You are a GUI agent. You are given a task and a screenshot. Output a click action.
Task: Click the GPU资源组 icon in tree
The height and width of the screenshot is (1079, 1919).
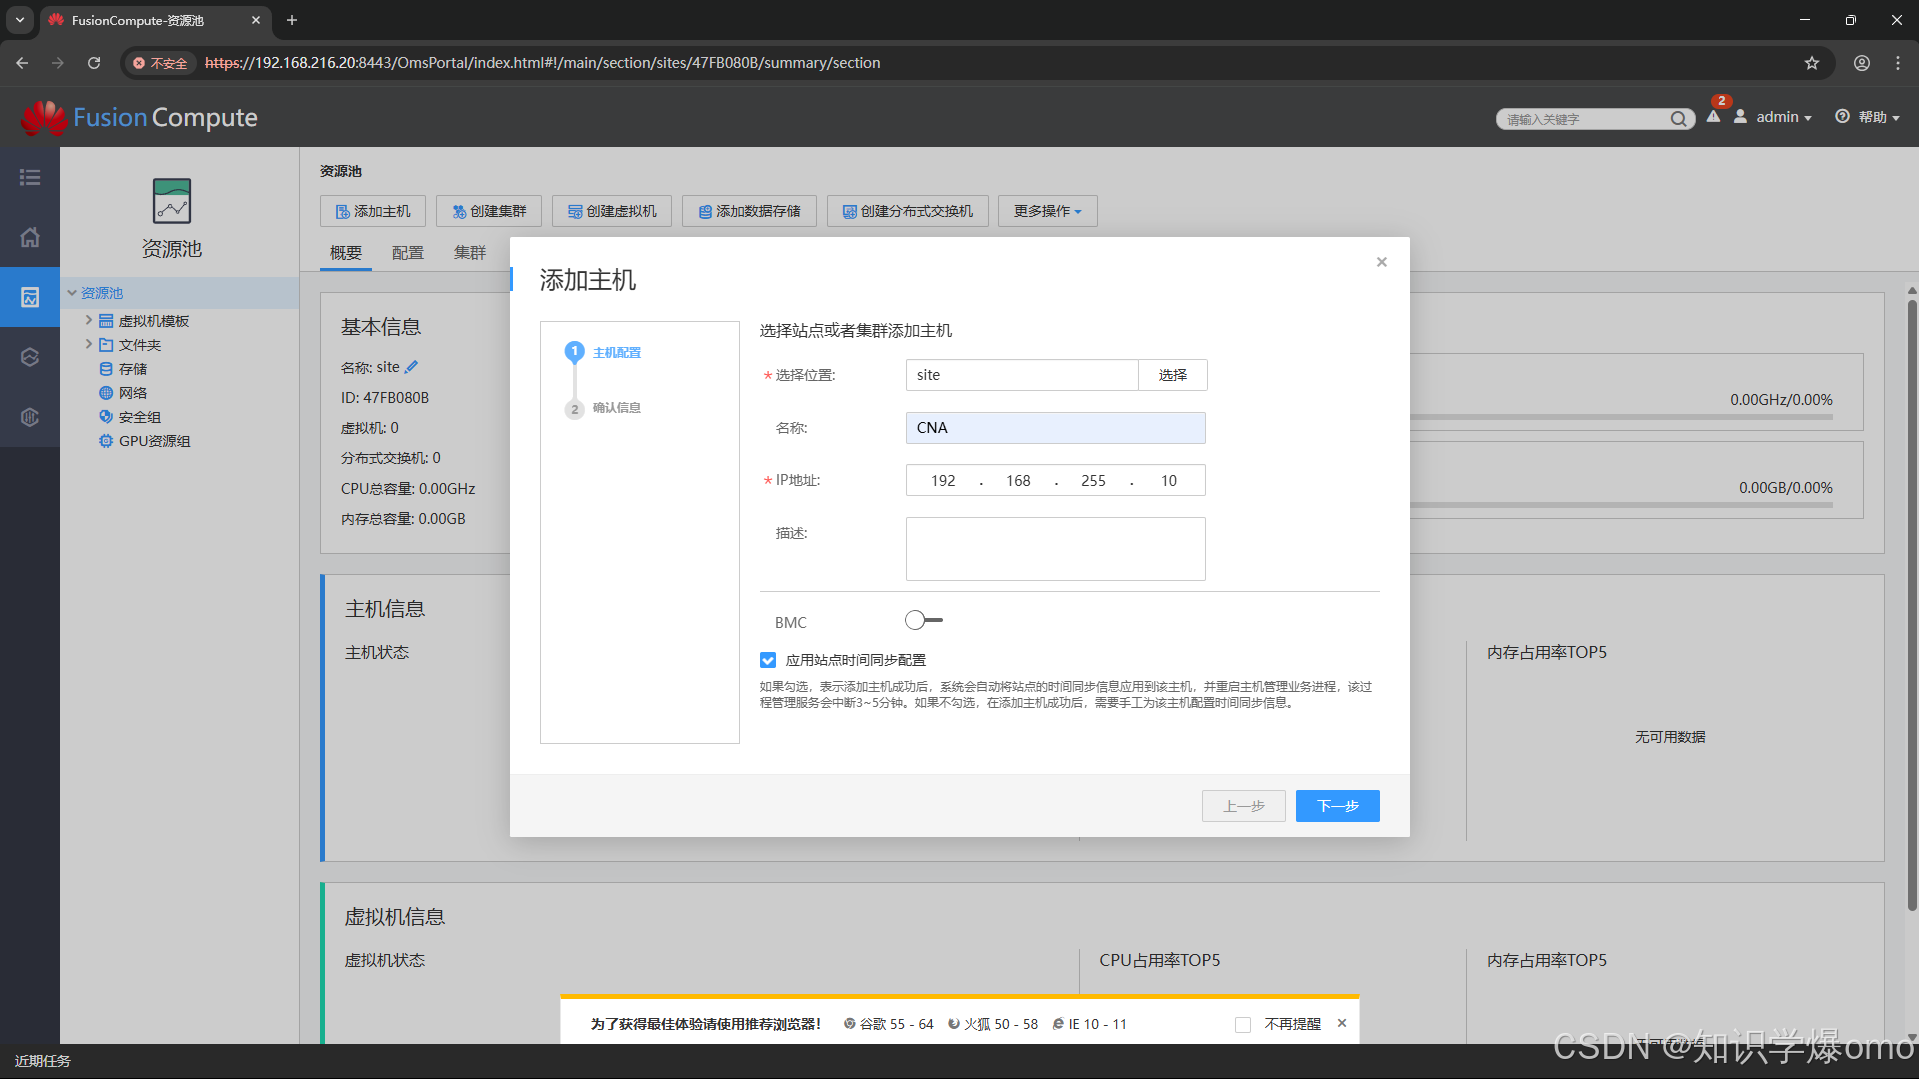coord(106,441)
